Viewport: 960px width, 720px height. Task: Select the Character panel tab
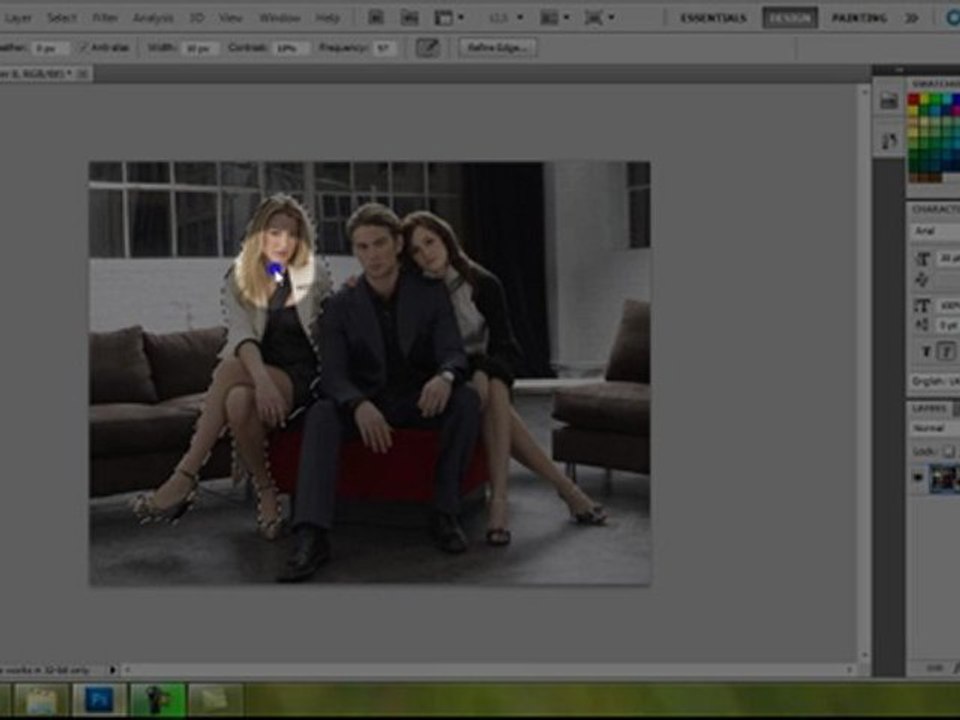(936, 209)
